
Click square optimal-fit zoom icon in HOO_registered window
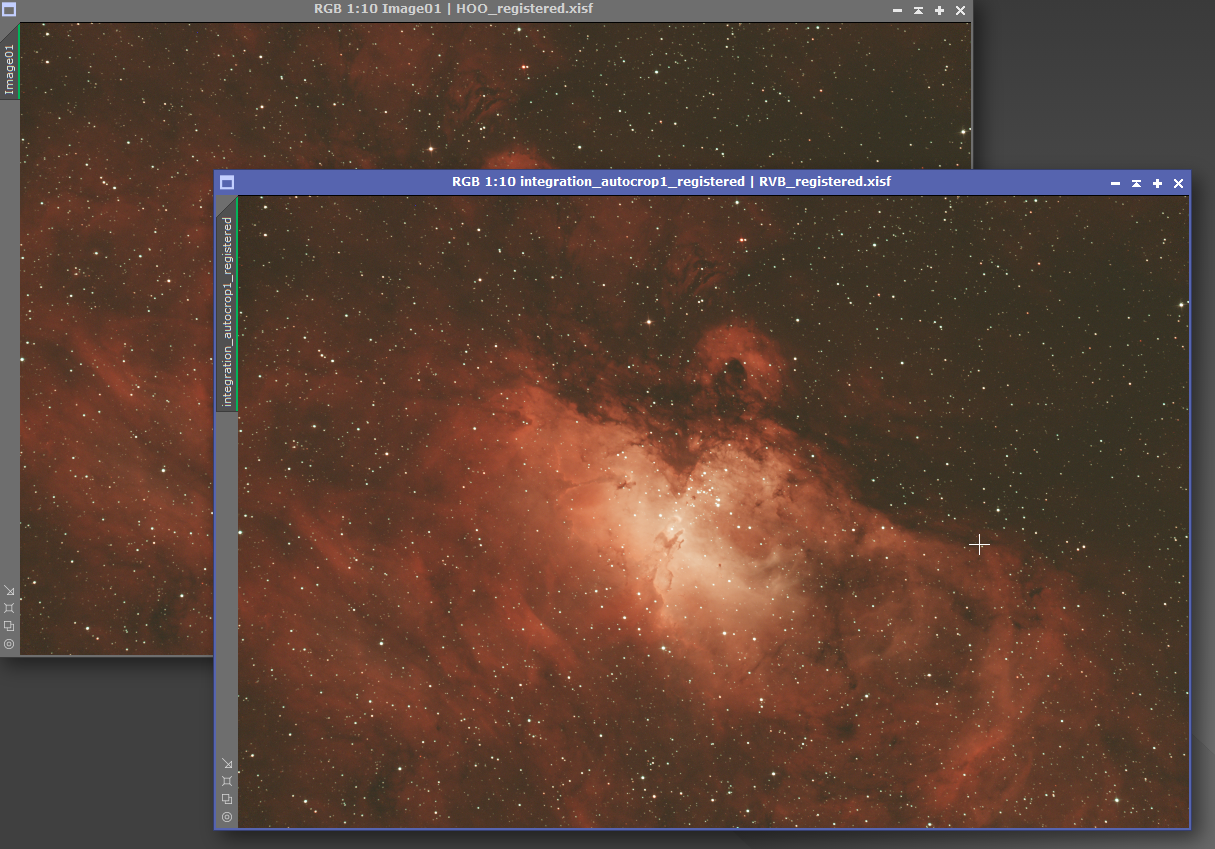pyautogui.click(x=9, y=608)
